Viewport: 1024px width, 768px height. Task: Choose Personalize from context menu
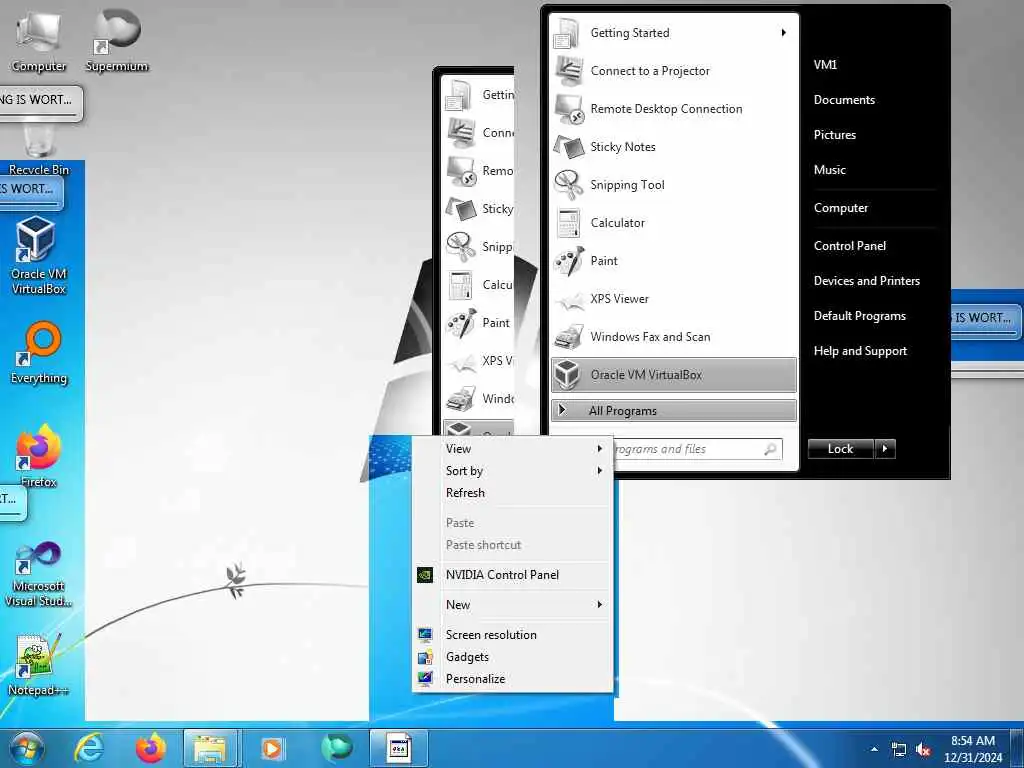tap(513, 679)
